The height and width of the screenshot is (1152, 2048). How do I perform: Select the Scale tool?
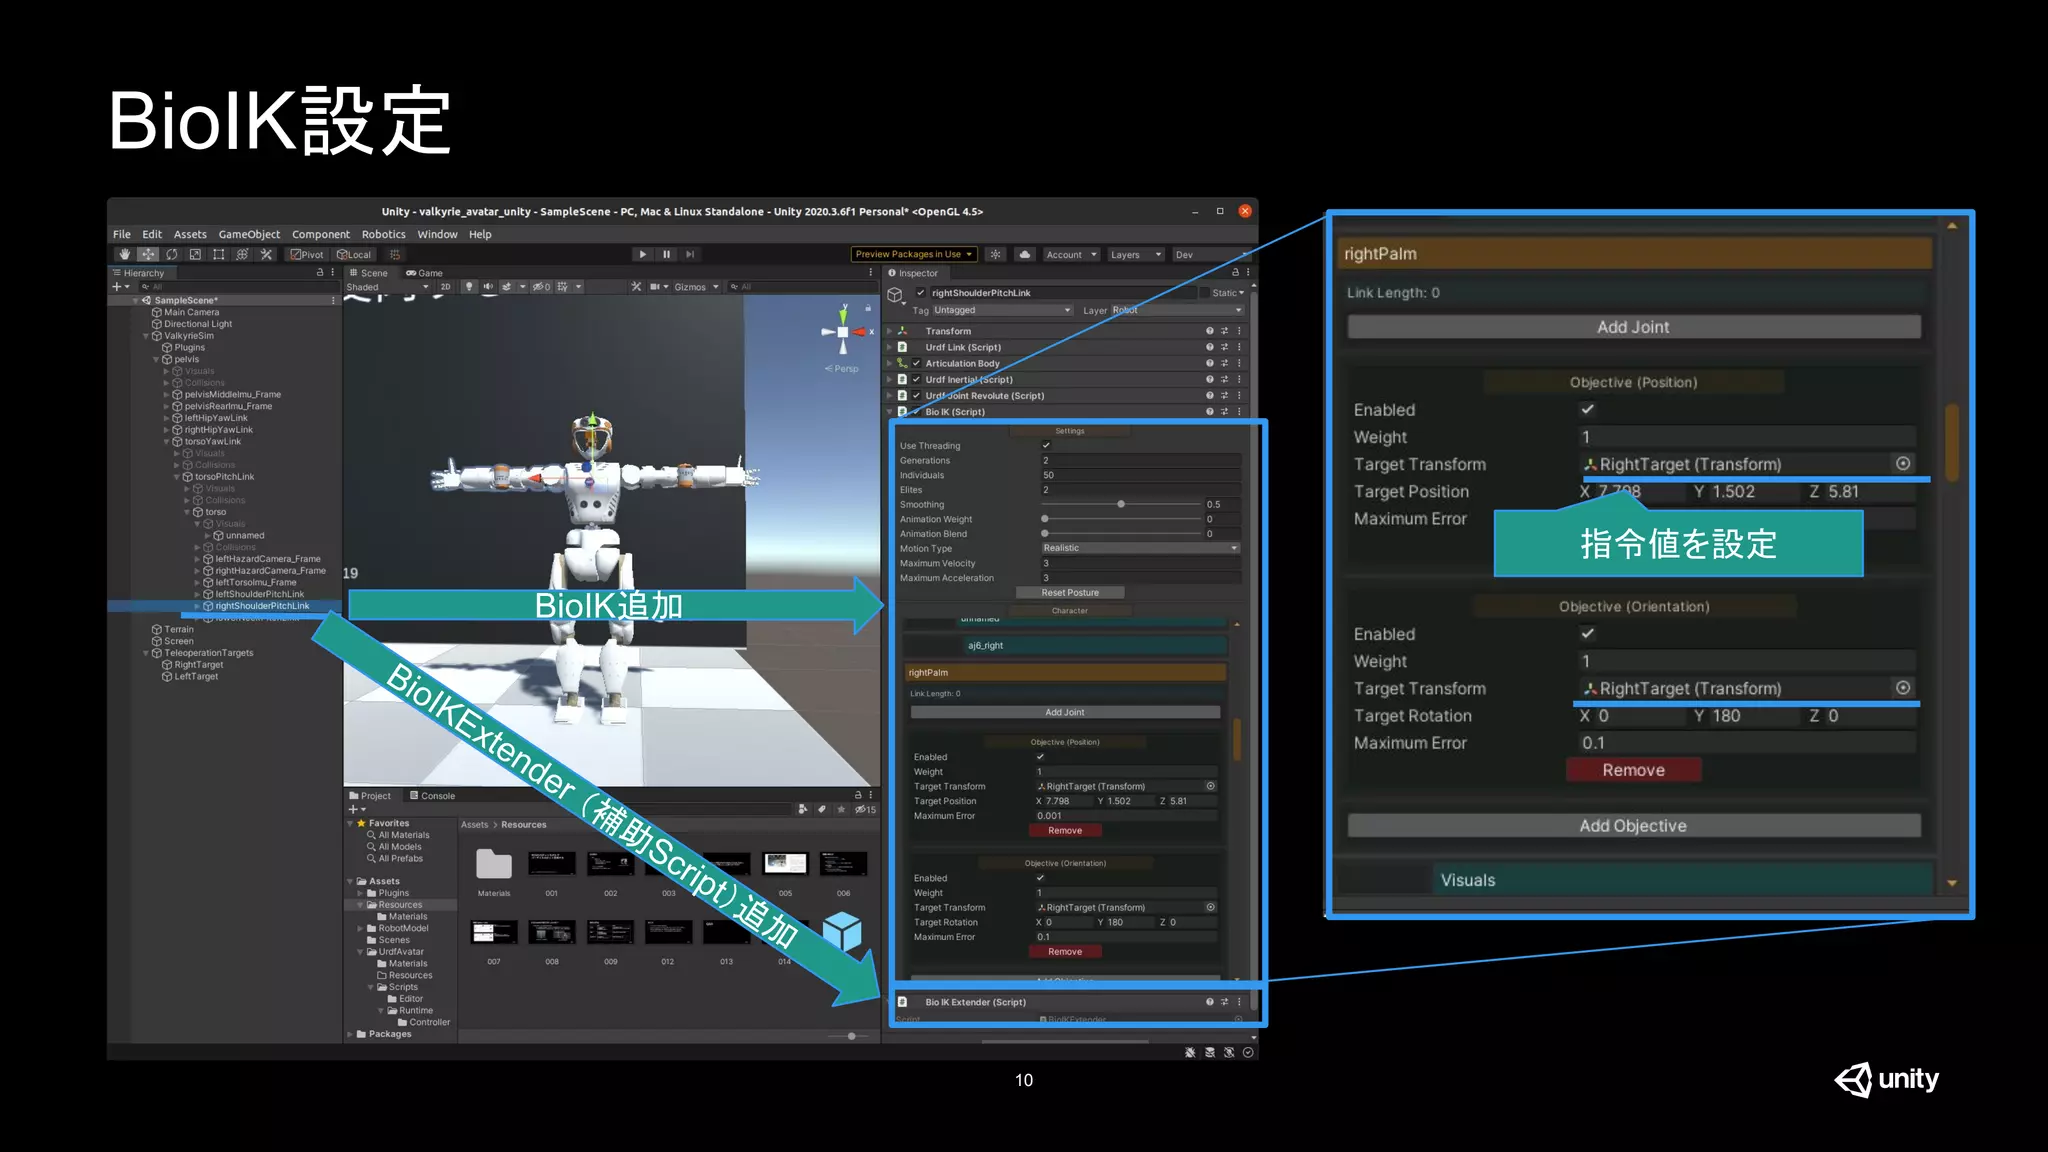195,254
